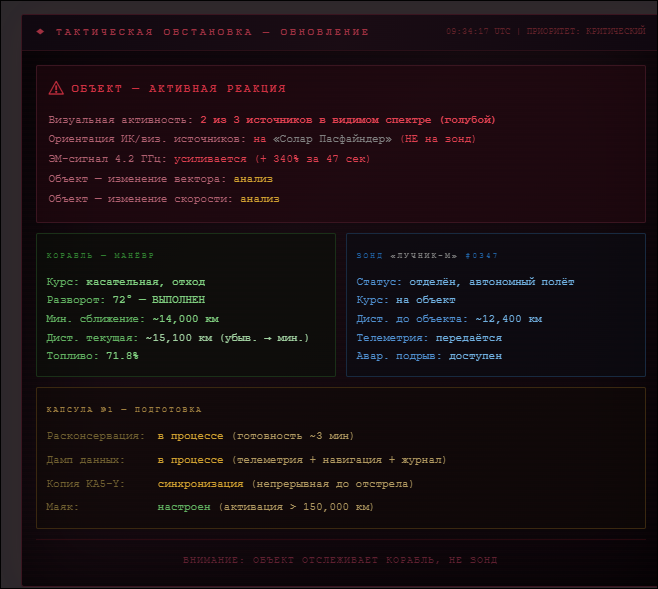Click beacon status 'настроен'
The height and width of the screenshot is (589, 658).
pyautogui.click(x=184, y=507)
